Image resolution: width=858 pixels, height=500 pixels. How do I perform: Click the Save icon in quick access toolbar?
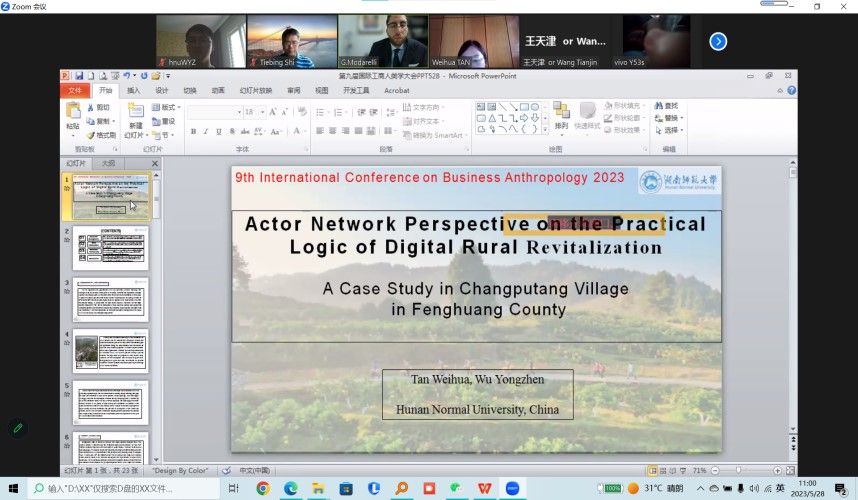[78, 75]
